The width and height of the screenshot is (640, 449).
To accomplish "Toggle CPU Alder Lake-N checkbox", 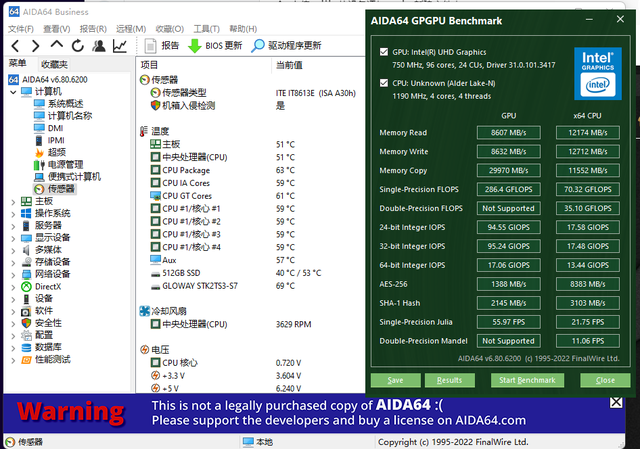I will coord(384,83).
